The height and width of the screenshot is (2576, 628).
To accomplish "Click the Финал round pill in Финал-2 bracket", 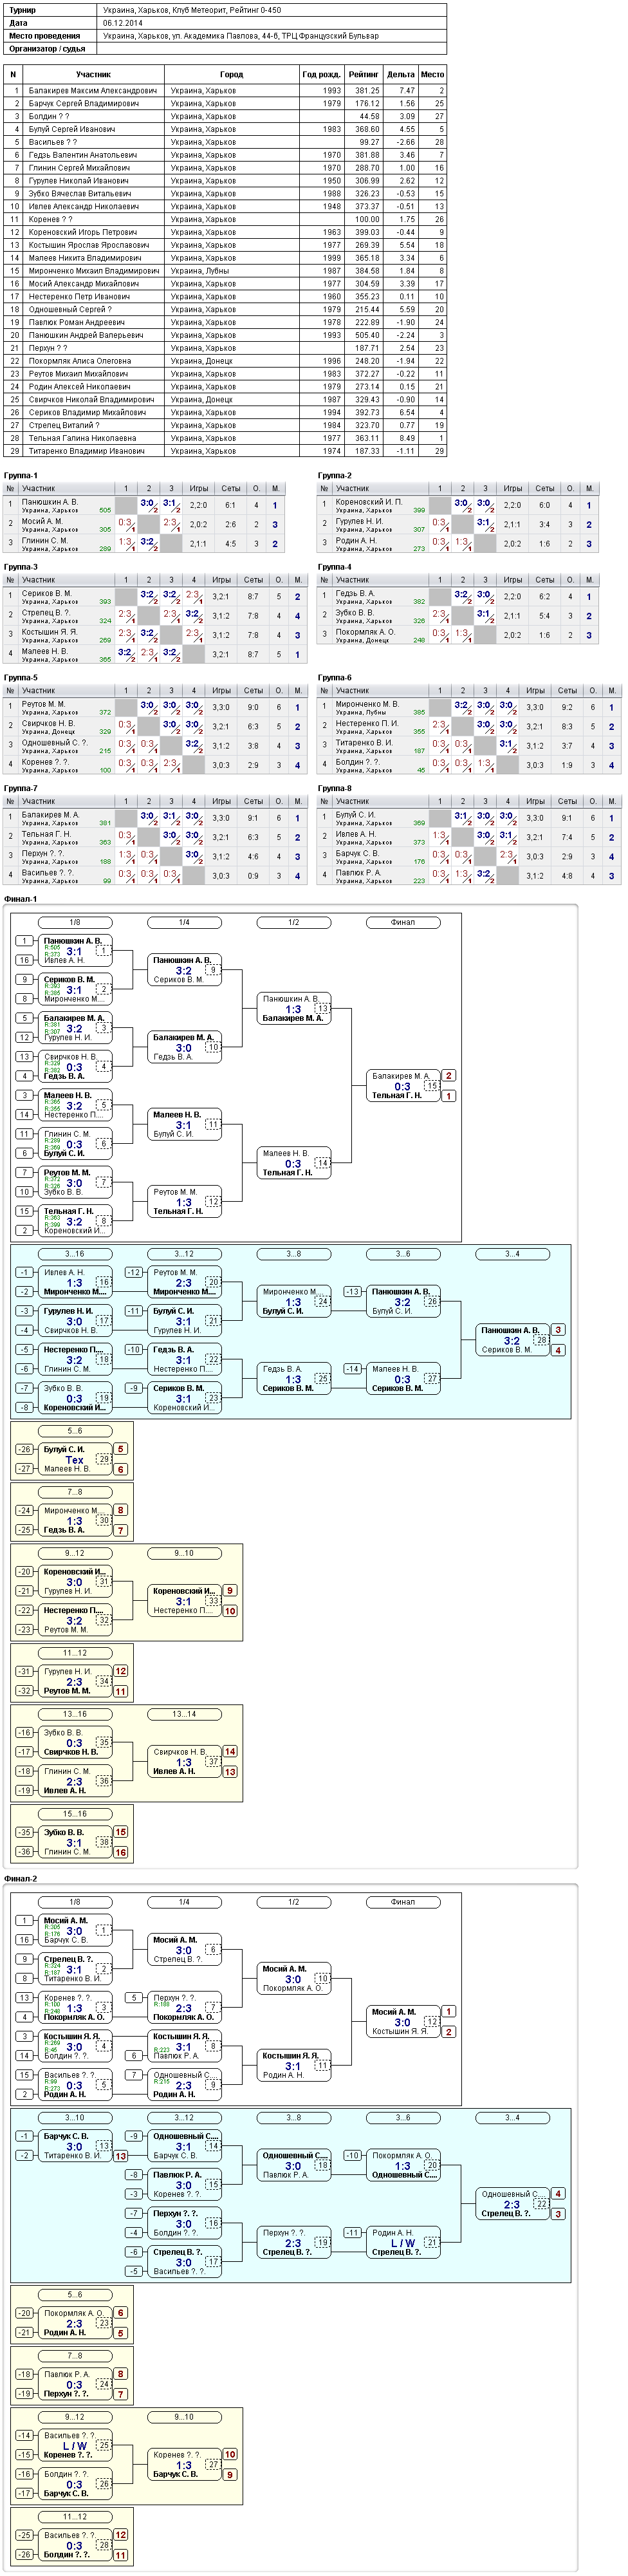I will (403, 1902).
